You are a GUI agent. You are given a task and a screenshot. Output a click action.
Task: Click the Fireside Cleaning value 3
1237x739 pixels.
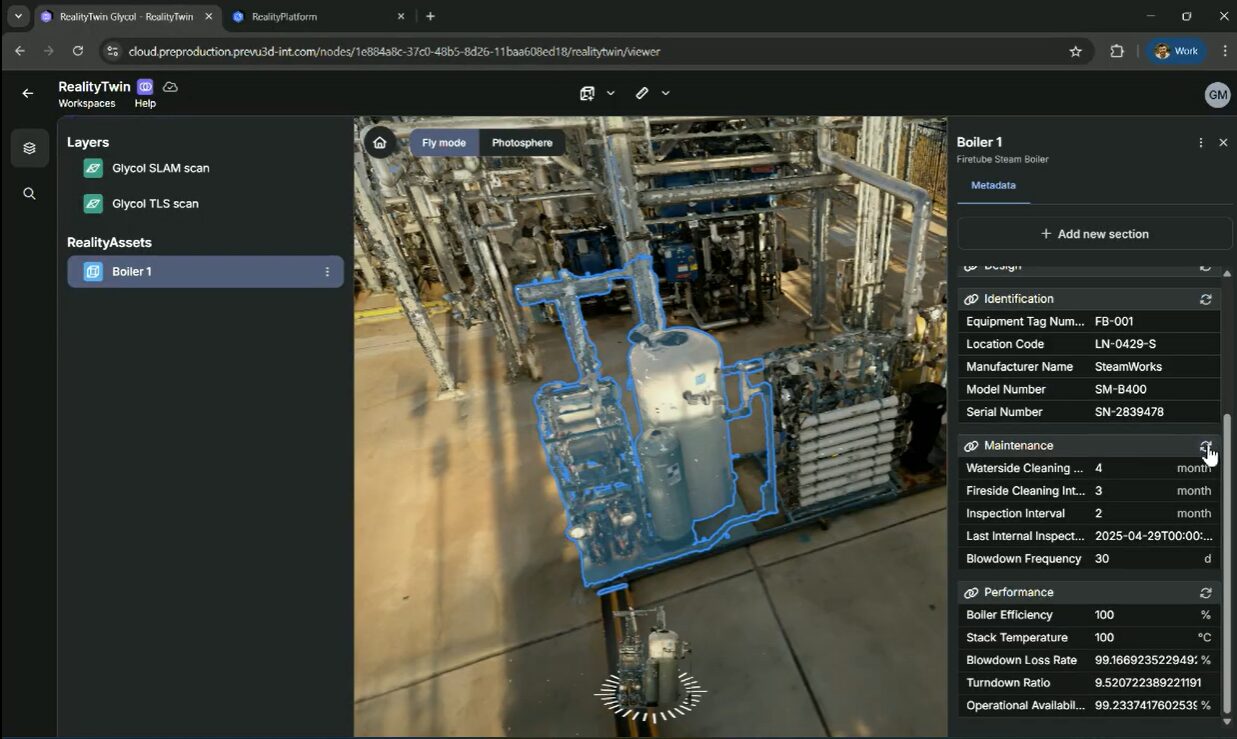coord(1098,491)
